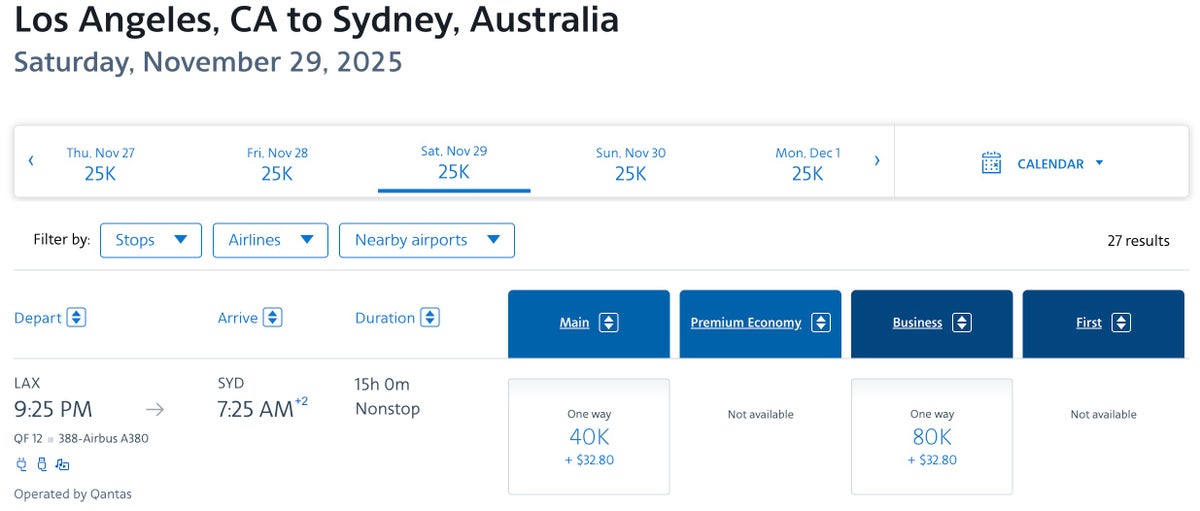Choose the 40K Main one-way fare
This screenshot has width=1200, height=511.
(589, 436)
